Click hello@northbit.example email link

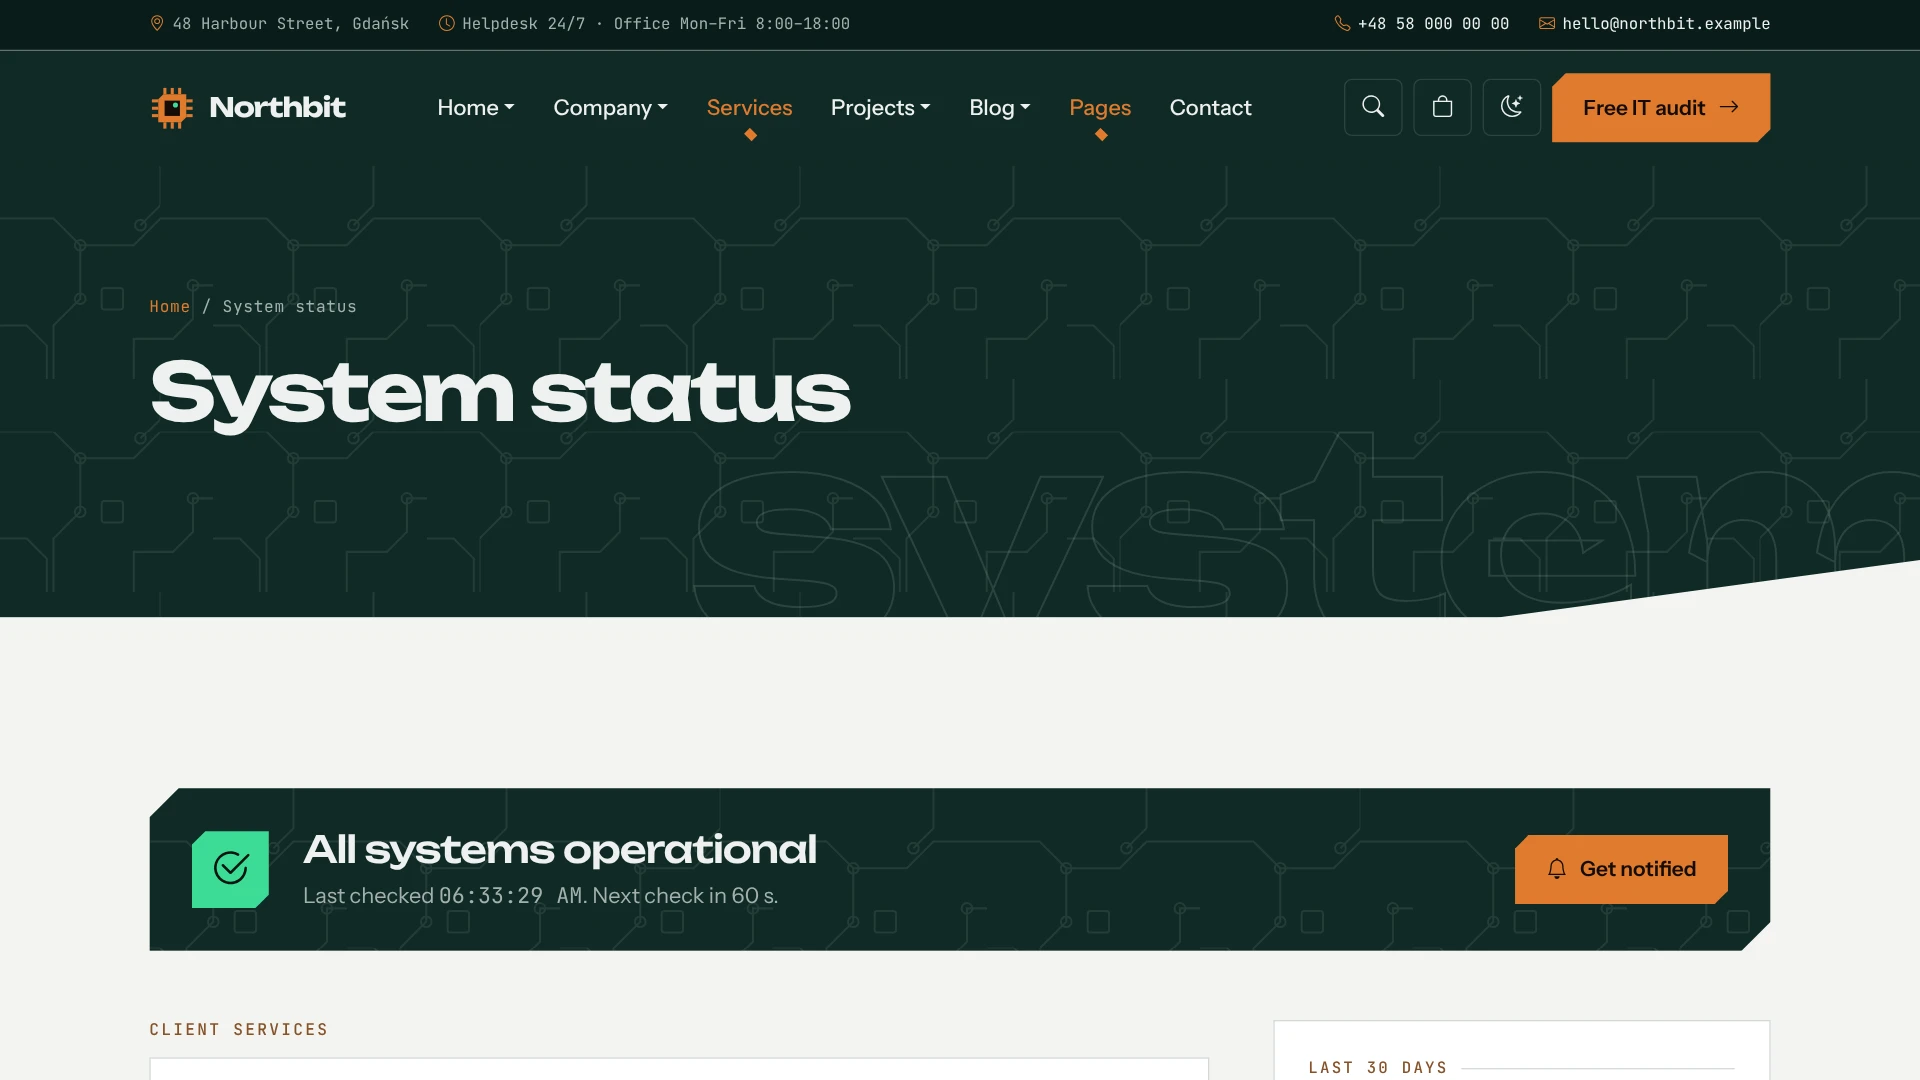tap(1666, 23)
